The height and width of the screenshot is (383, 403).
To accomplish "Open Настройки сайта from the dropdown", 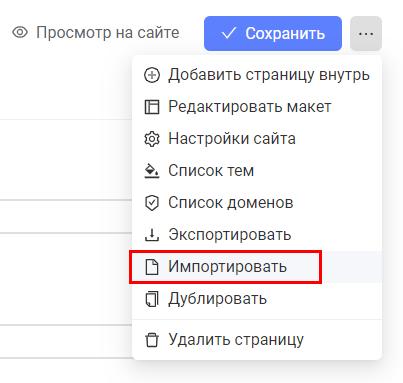I will (x=257, y=139).
